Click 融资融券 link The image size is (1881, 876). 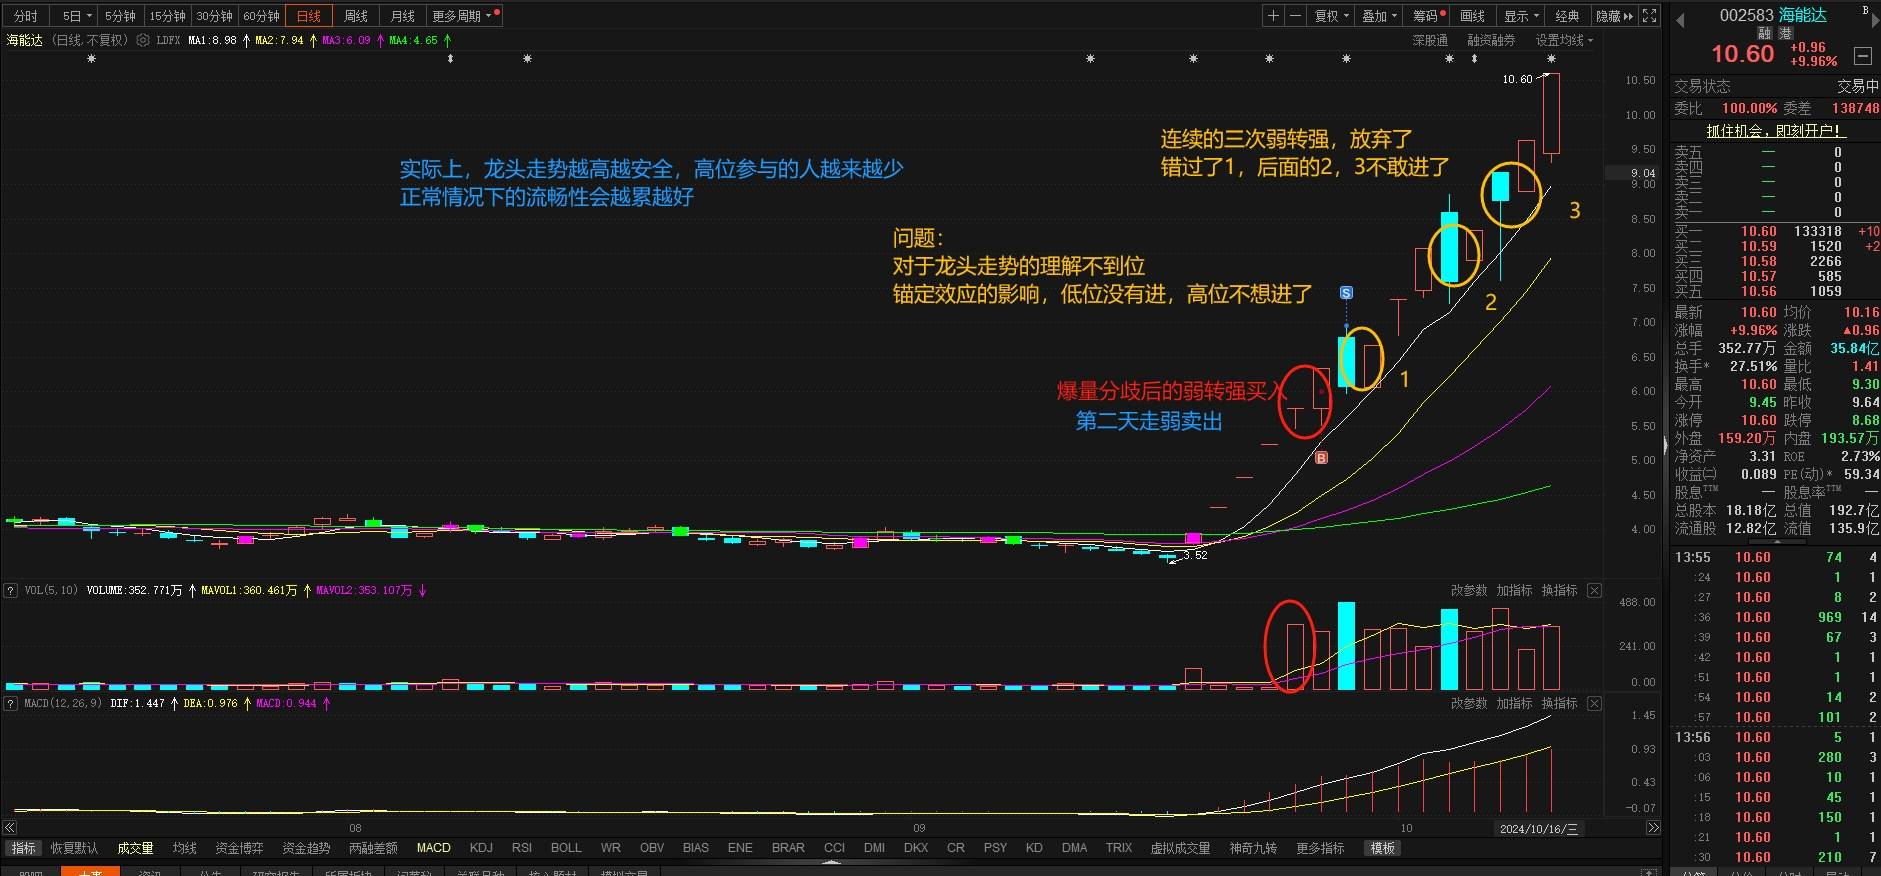coord(1491,40)
